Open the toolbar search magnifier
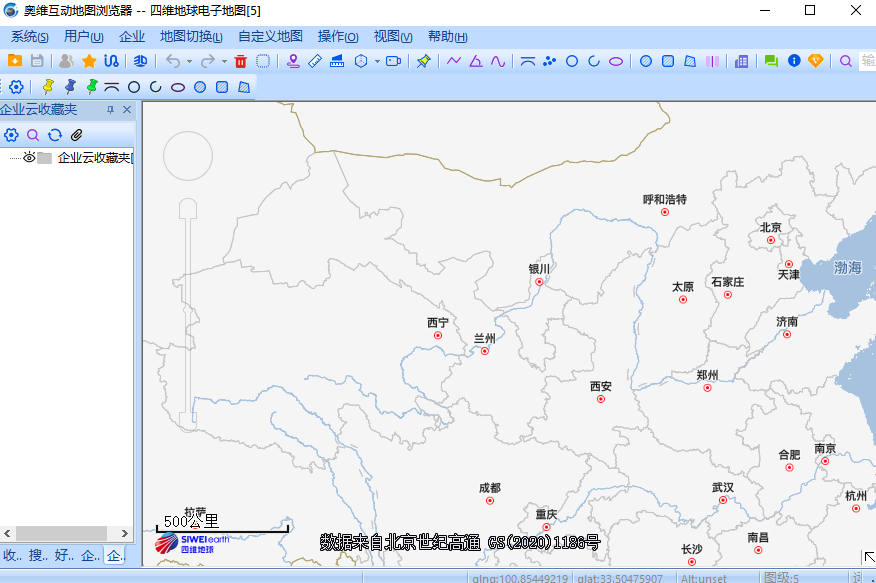The width and height of the screenshot is (876, 583). [x=845, y=61]
